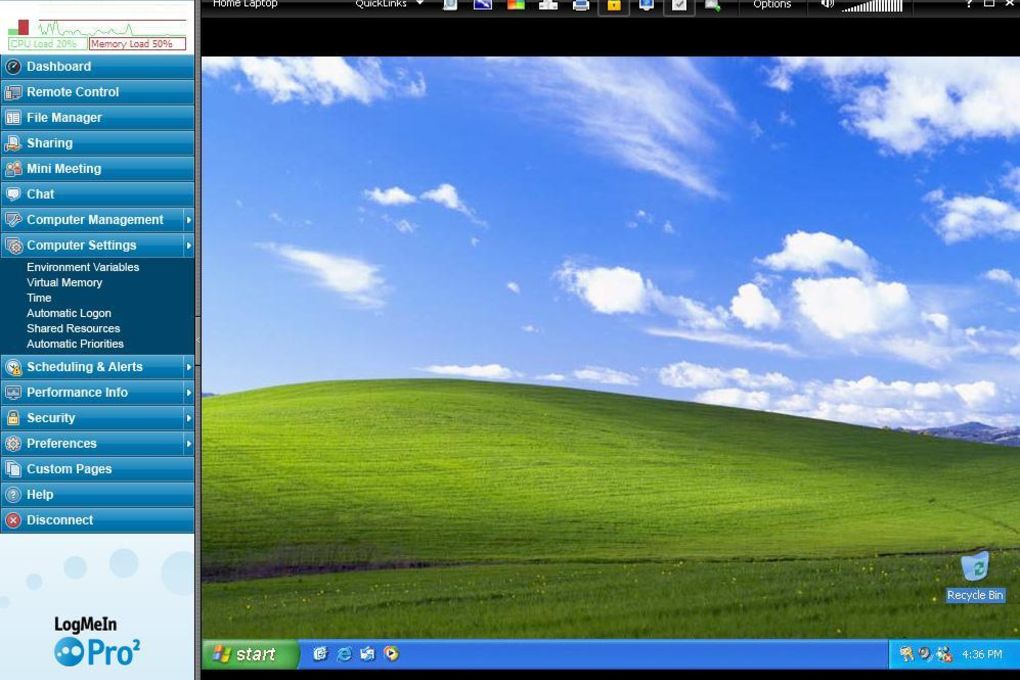Open Custom Pages
1020x680 pixels.
[98, 469]
